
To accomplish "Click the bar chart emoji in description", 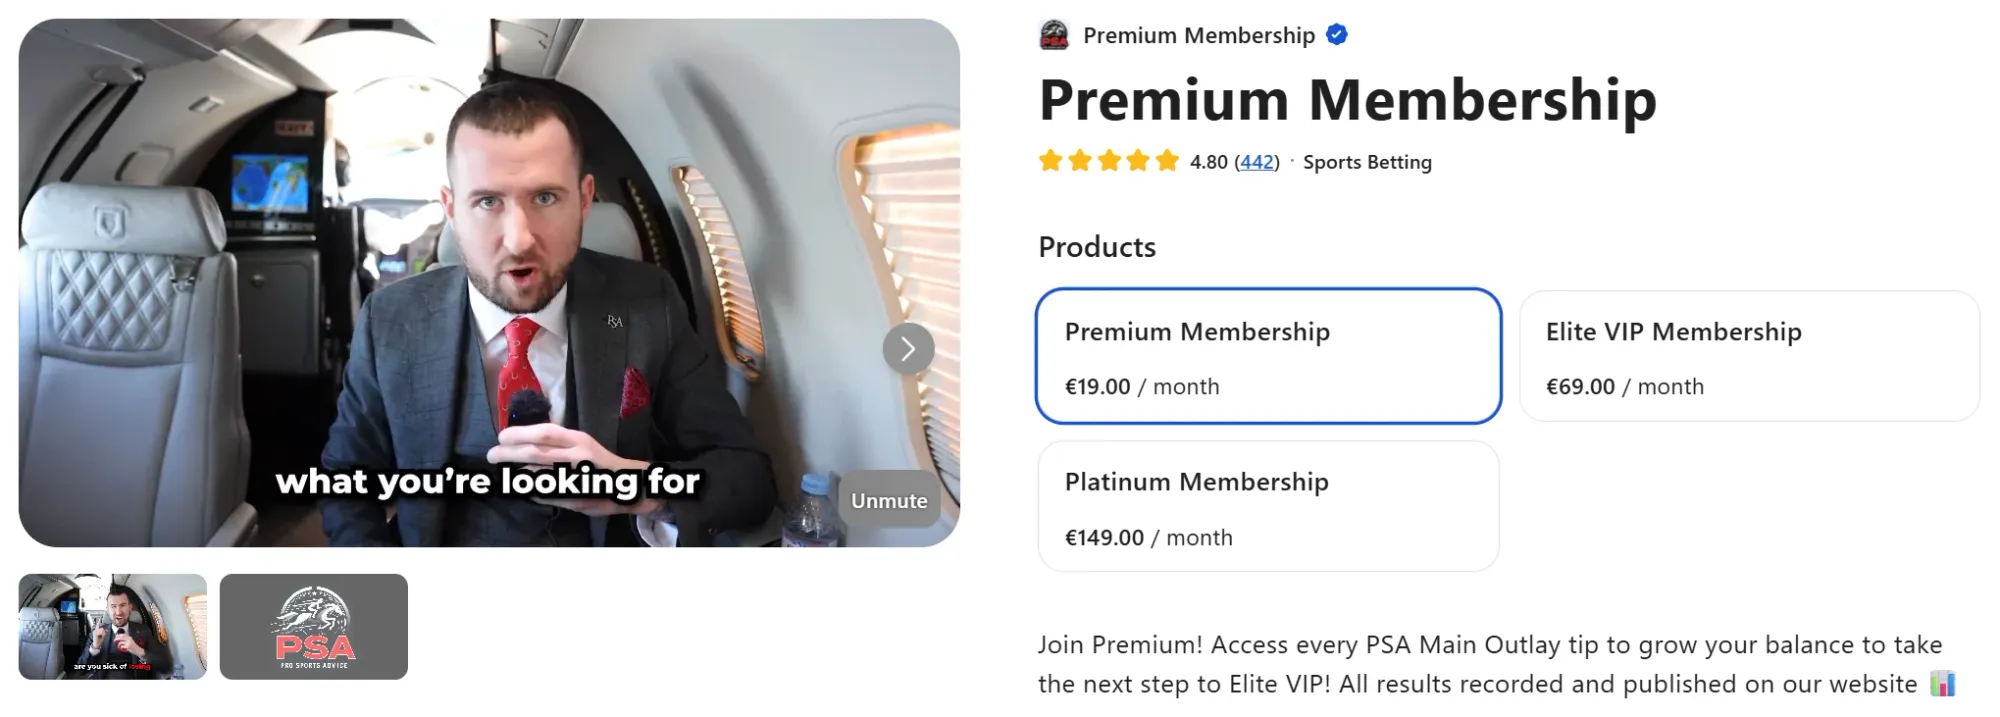I will [x=1942, y=684].
